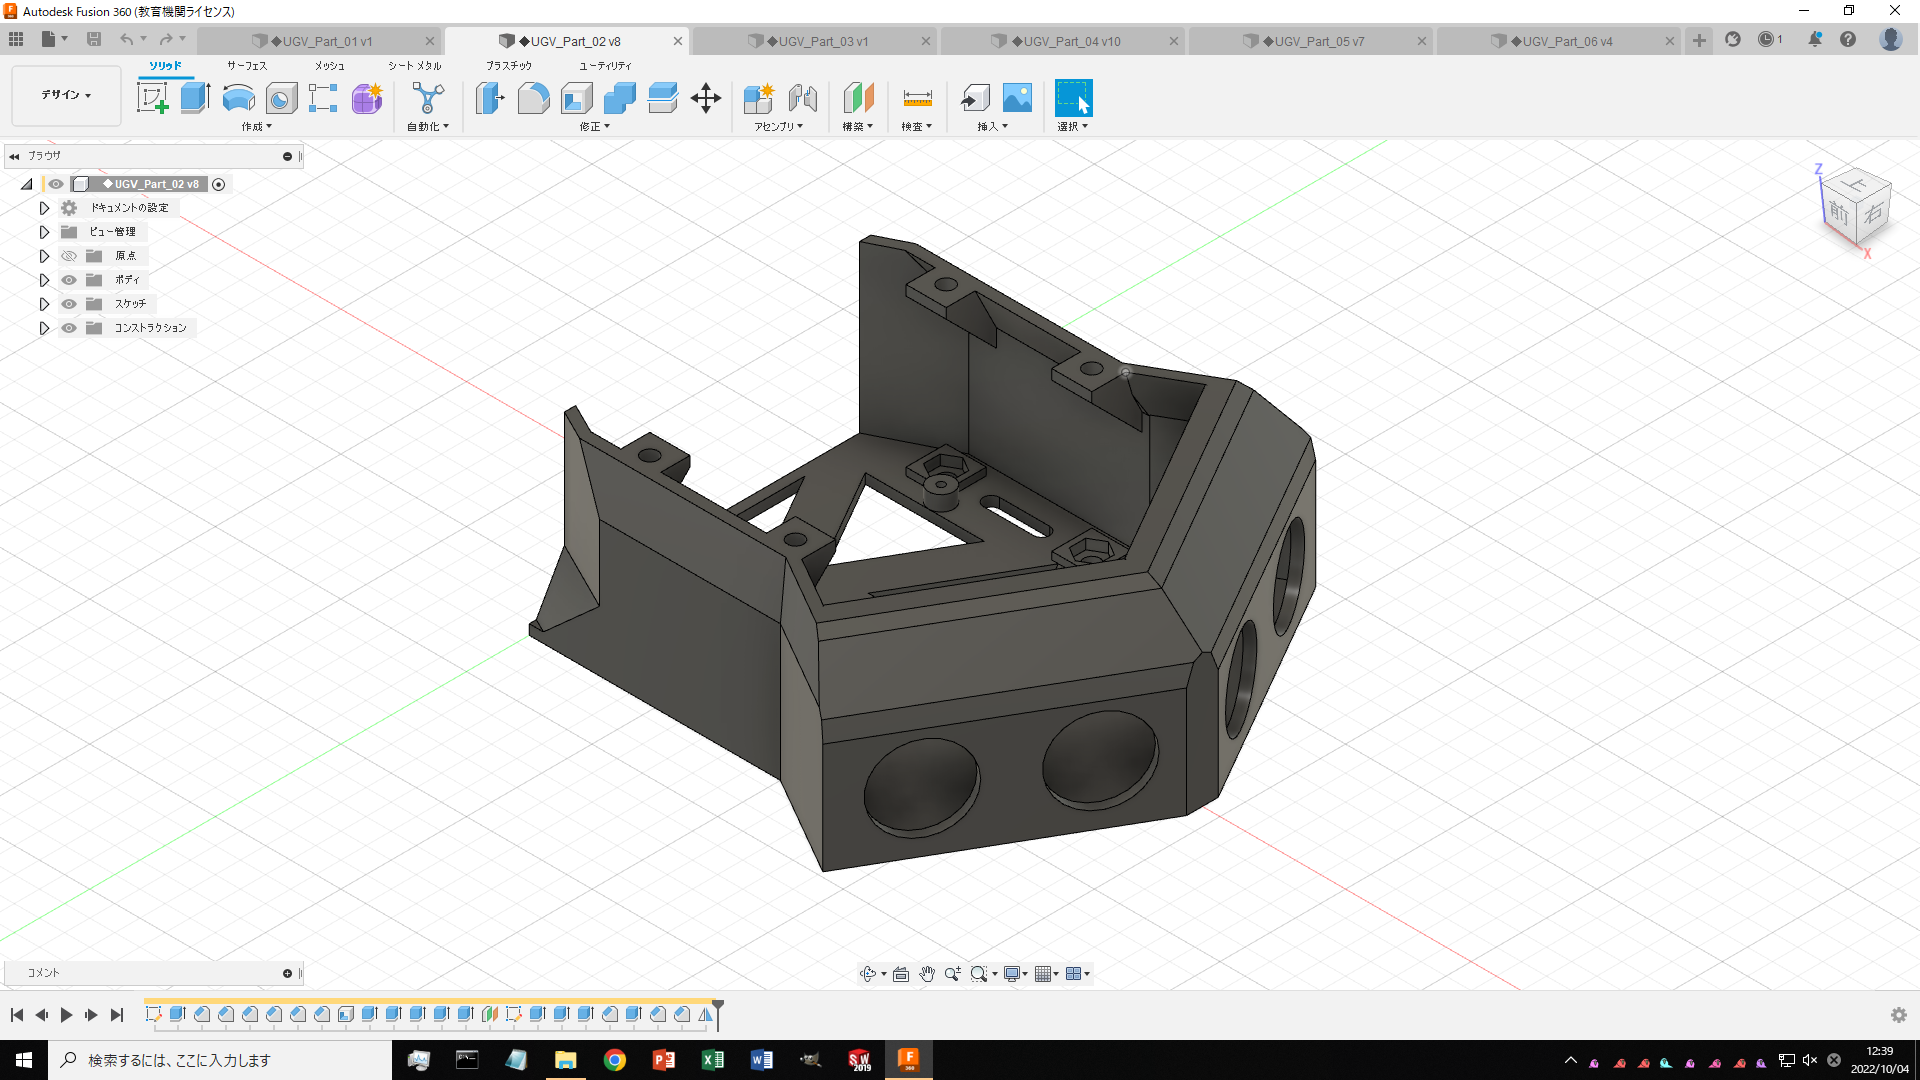Select the Create Sketch tool
Image resolution: width=1920 pixels, height=1080 pixels.
click(x=153, y=97)
